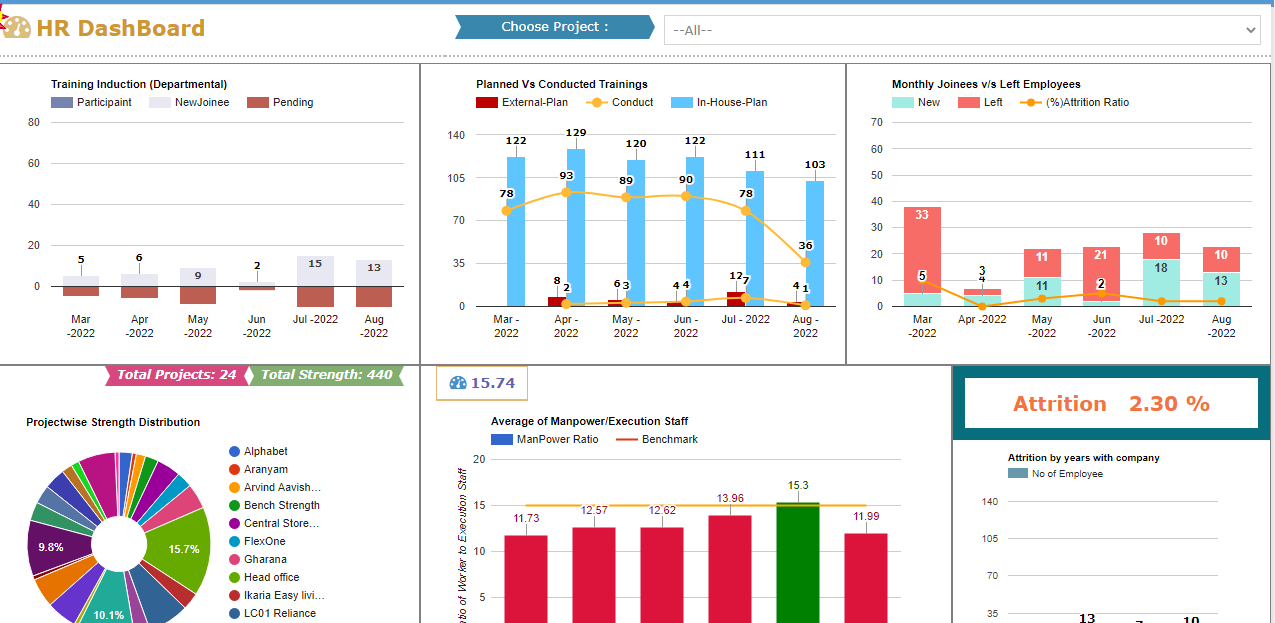Click the Conduct line legend marker
Viewport: 1275px width, 623px height.
pos(597,103)
